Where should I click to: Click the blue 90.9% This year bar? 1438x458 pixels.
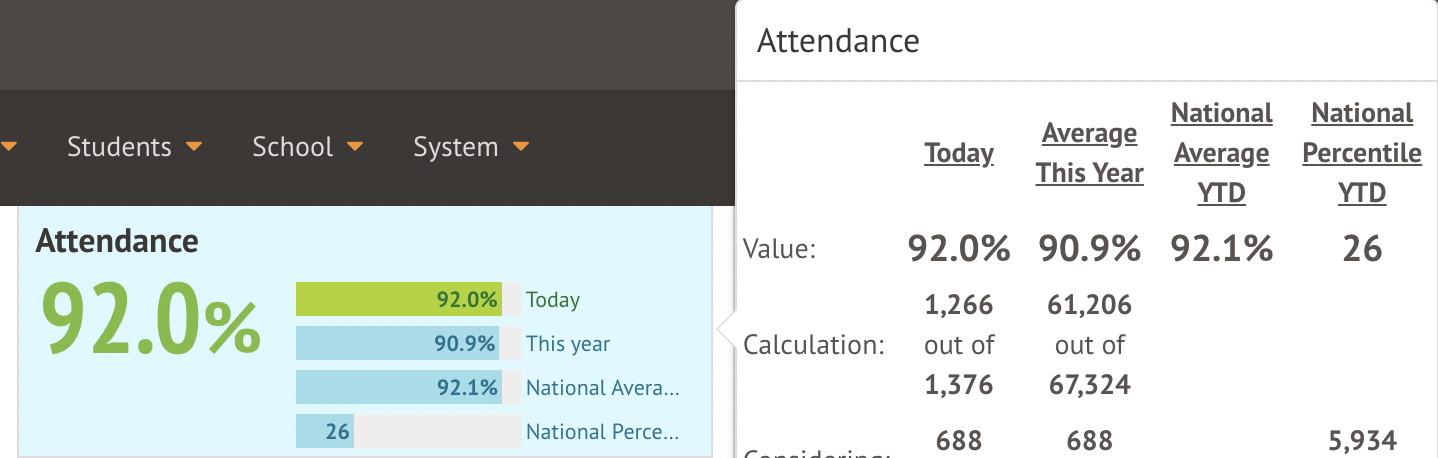pyautogui.click(x=397, y=343)
